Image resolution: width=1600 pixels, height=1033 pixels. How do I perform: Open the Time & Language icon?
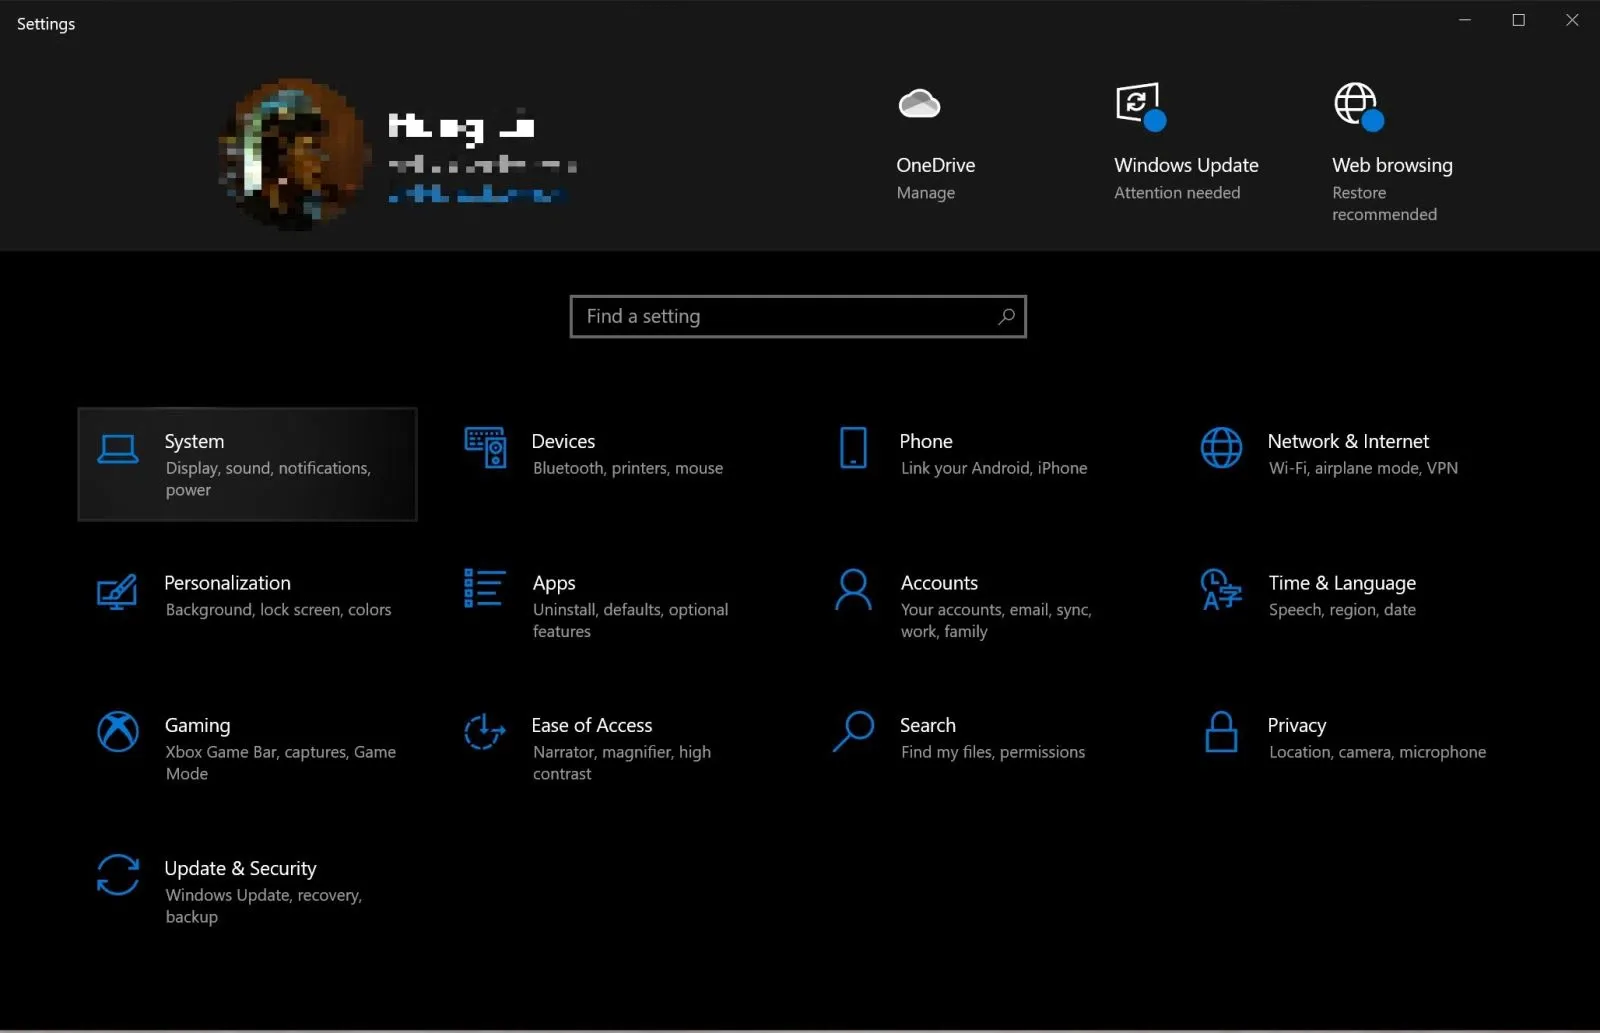pos(1221,589)
